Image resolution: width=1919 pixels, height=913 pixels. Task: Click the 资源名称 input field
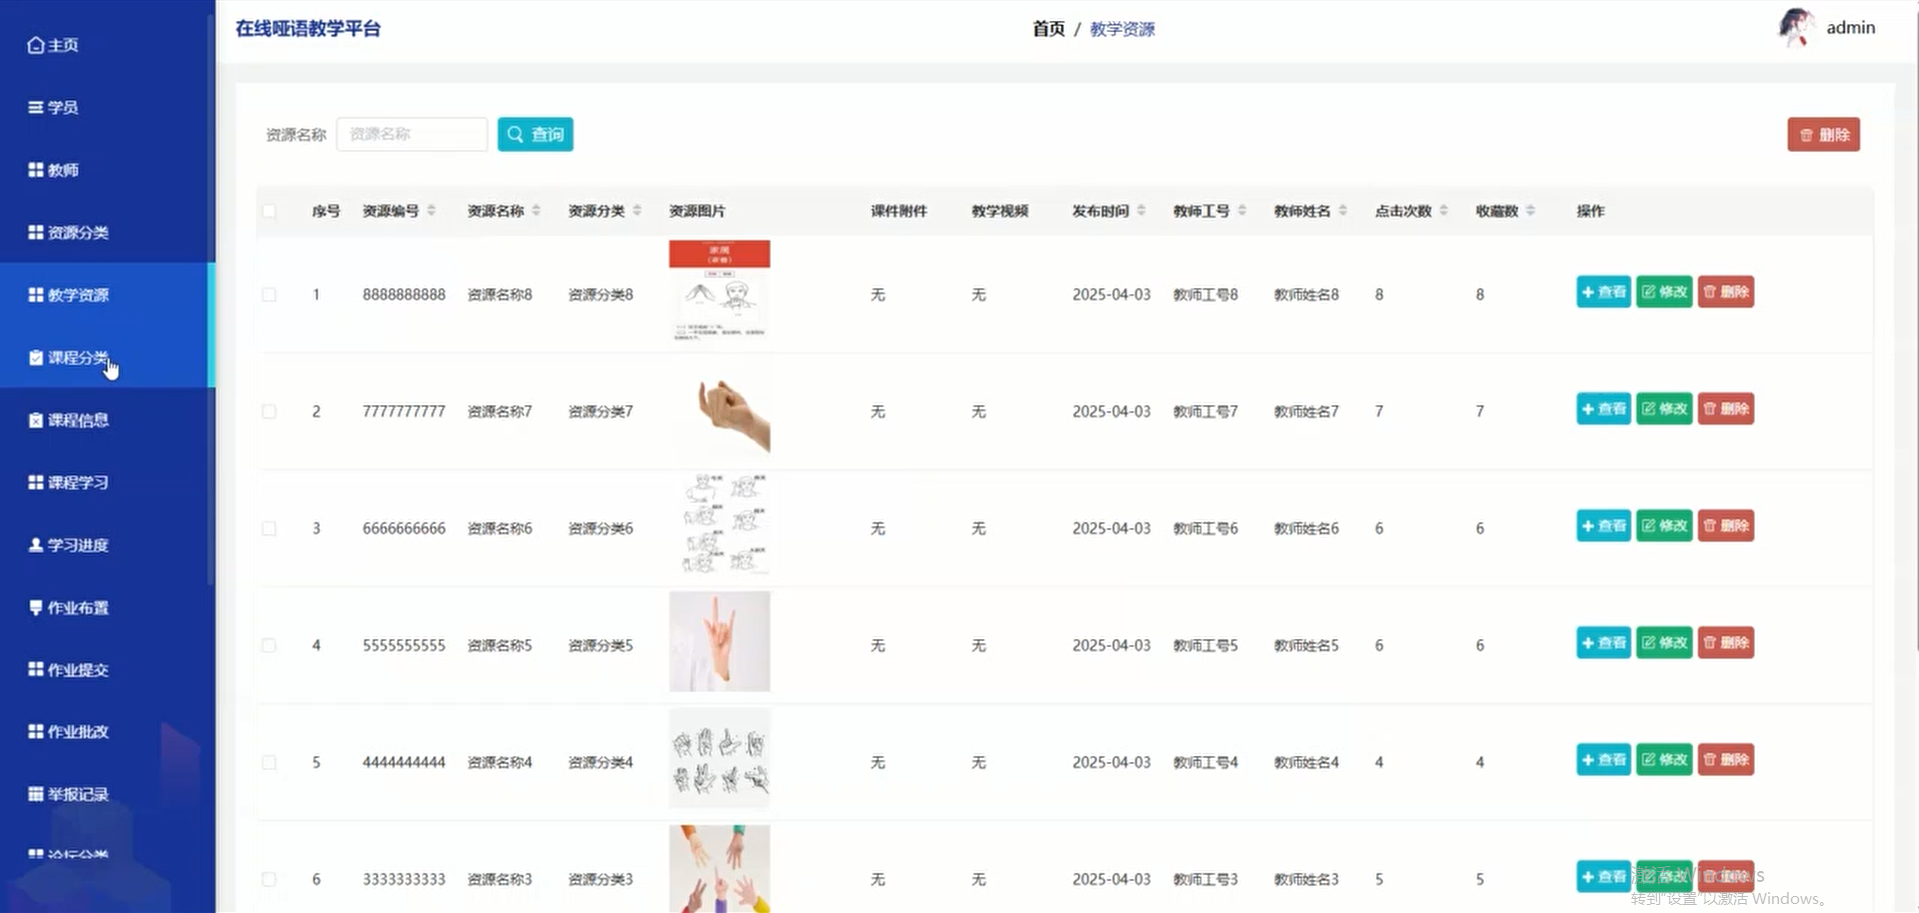[x=411, y=134]
